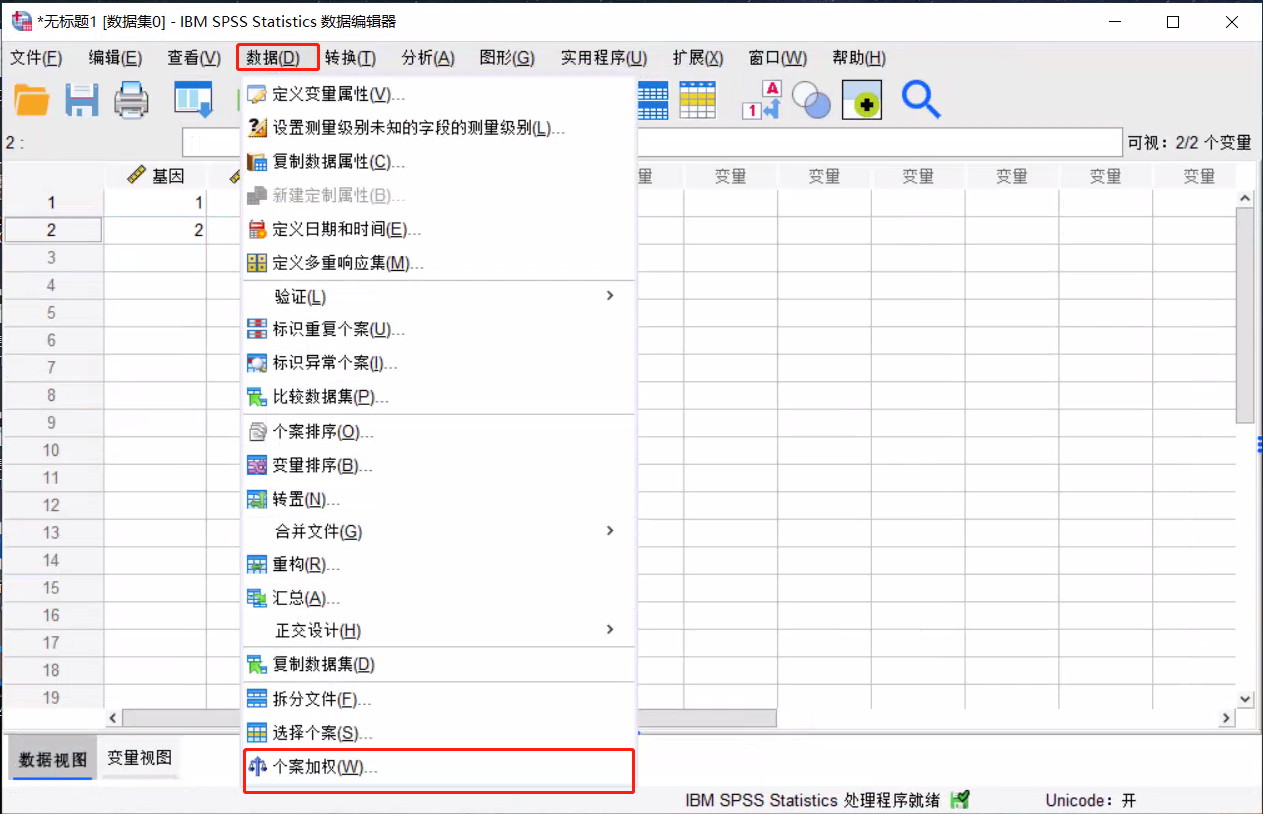Open a data file with the folder icon
1263x814 pixels.
point(31,100)
